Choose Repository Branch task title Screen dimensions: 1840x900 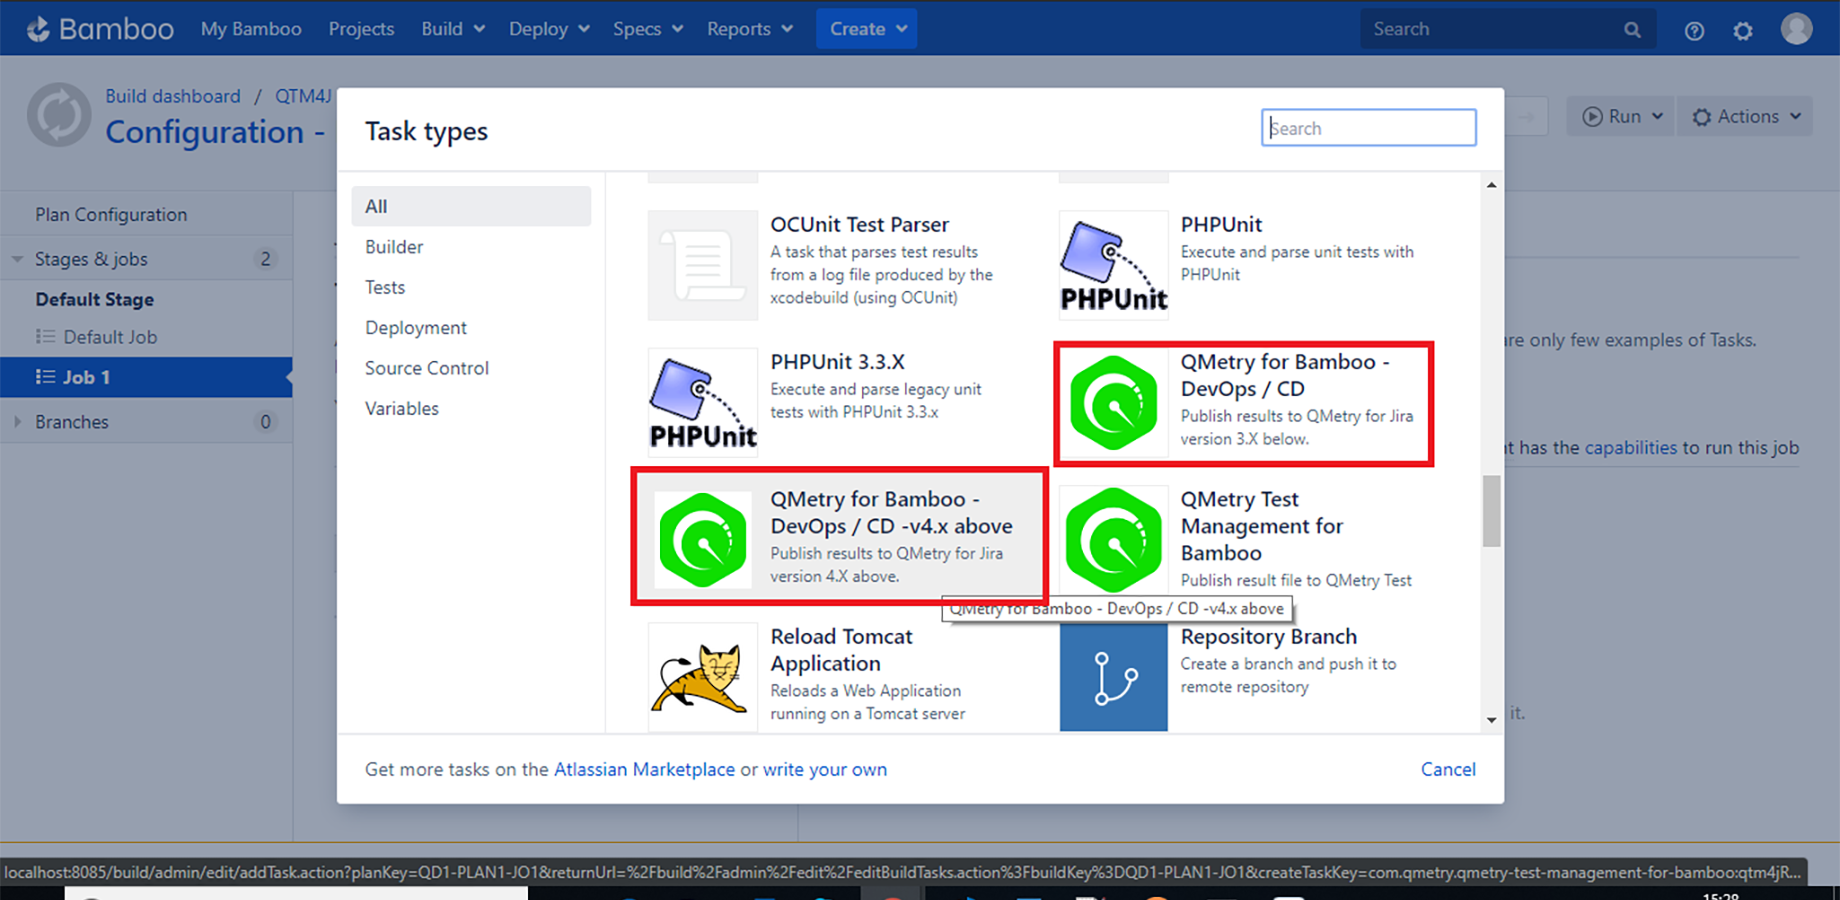1269,637
